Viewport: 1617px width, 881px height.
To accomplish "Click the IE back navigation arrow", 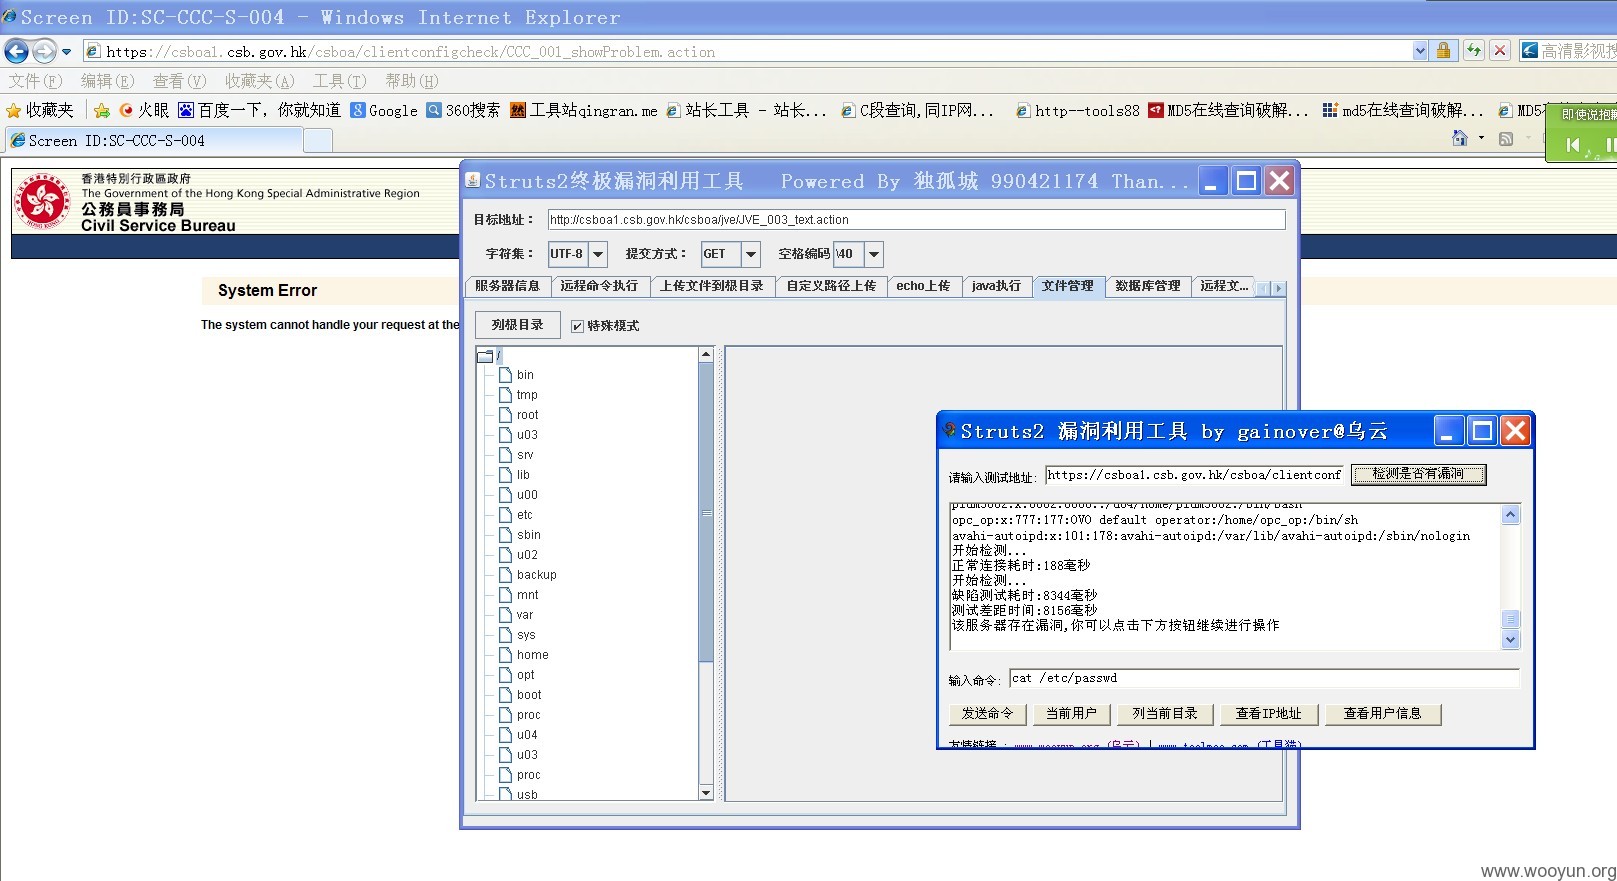I will [16, 51].
